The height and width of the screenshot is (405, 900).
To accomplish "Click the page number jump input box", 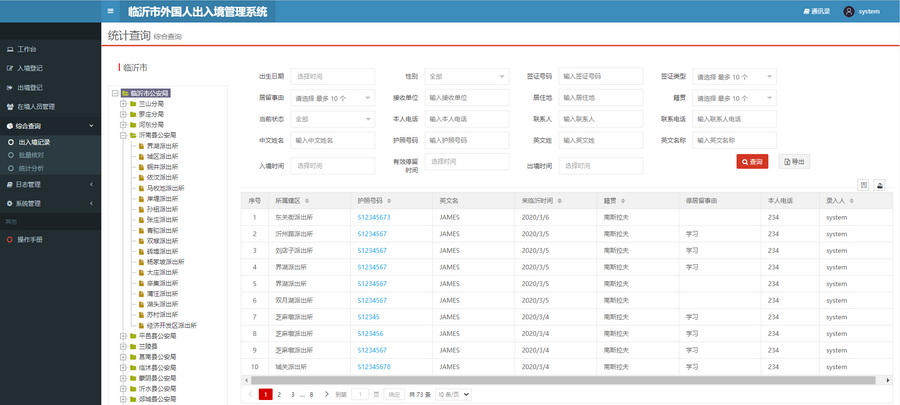I will coord(360,394).
